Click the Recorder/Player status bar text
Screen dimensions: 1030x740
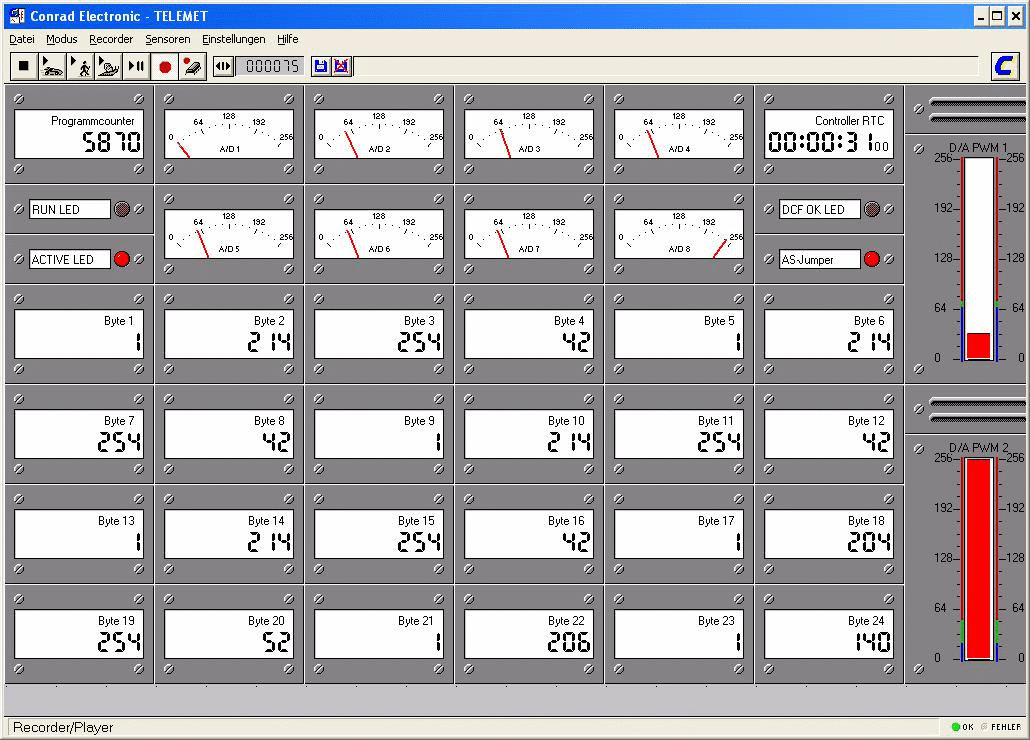coord(63,728)
